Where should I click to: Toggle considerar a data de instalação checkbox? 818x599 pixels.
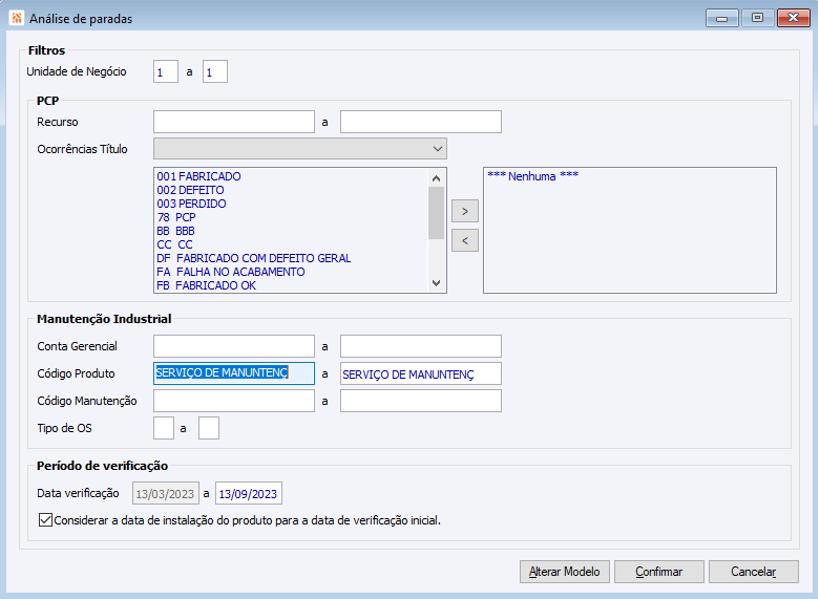pyautogui.click(x=45, y=520)
